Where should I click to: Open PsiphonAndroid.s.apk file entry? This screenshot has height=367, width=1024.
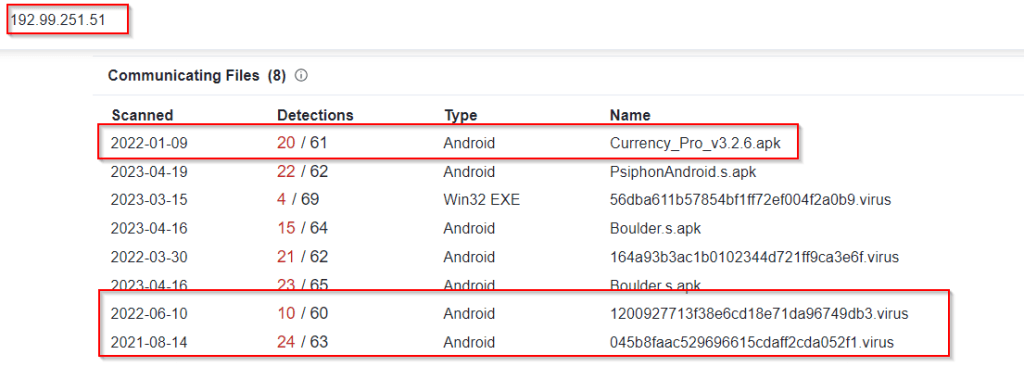coord(683,172)
